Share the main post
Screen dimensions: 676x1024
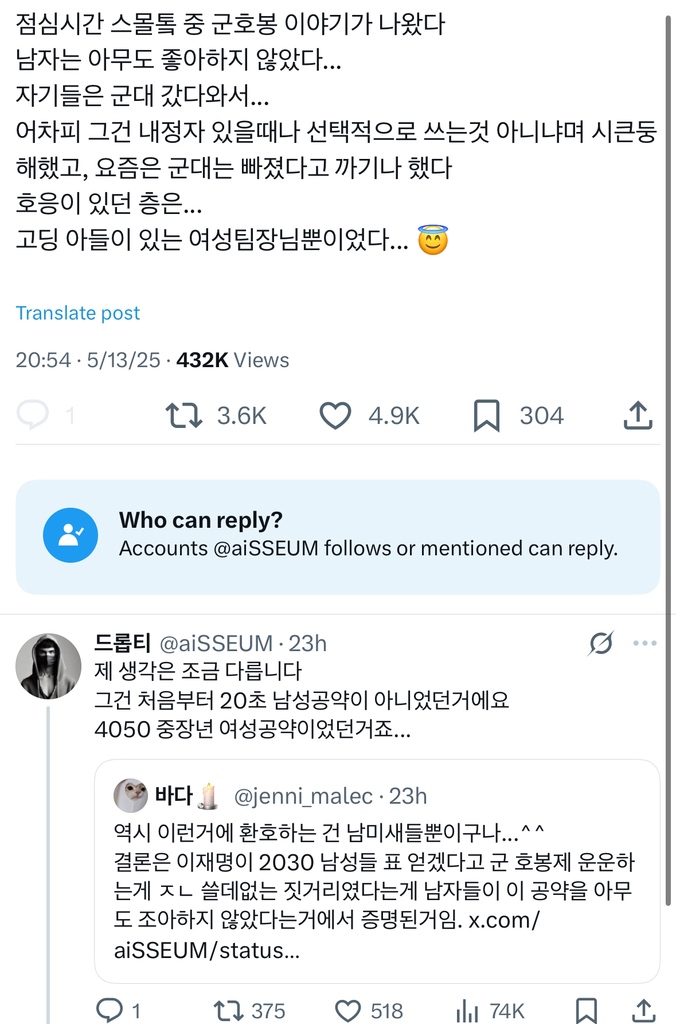(x=637, y=416)
